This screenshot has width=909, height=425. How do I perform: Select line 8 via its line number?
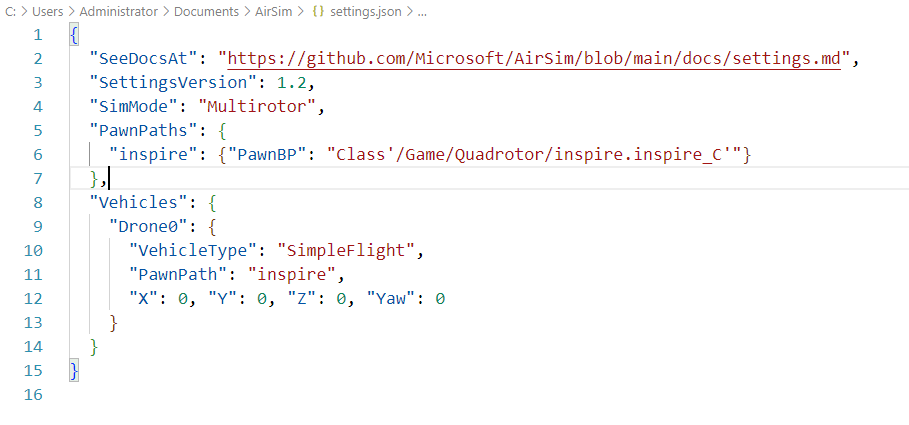[x=37, y=203]
